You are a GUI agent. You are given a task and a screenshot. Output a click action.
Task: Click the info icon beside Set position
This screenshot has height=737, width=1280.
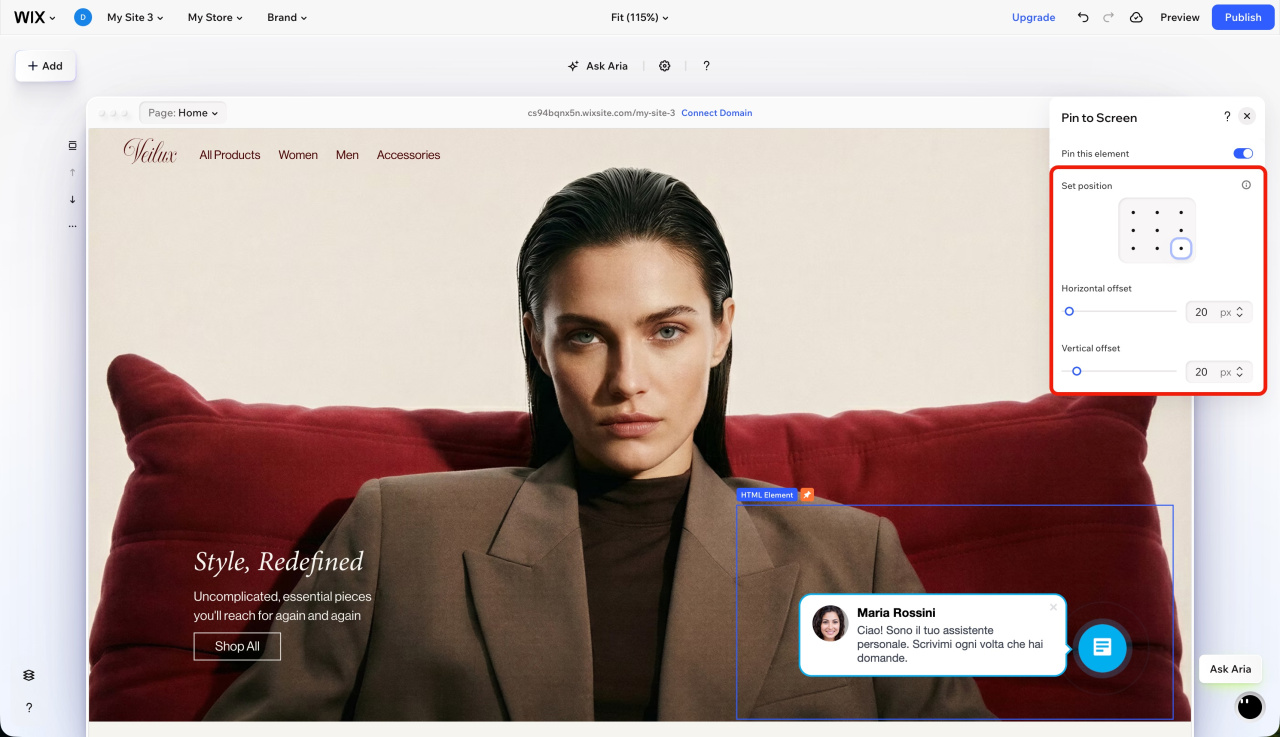1245,185
